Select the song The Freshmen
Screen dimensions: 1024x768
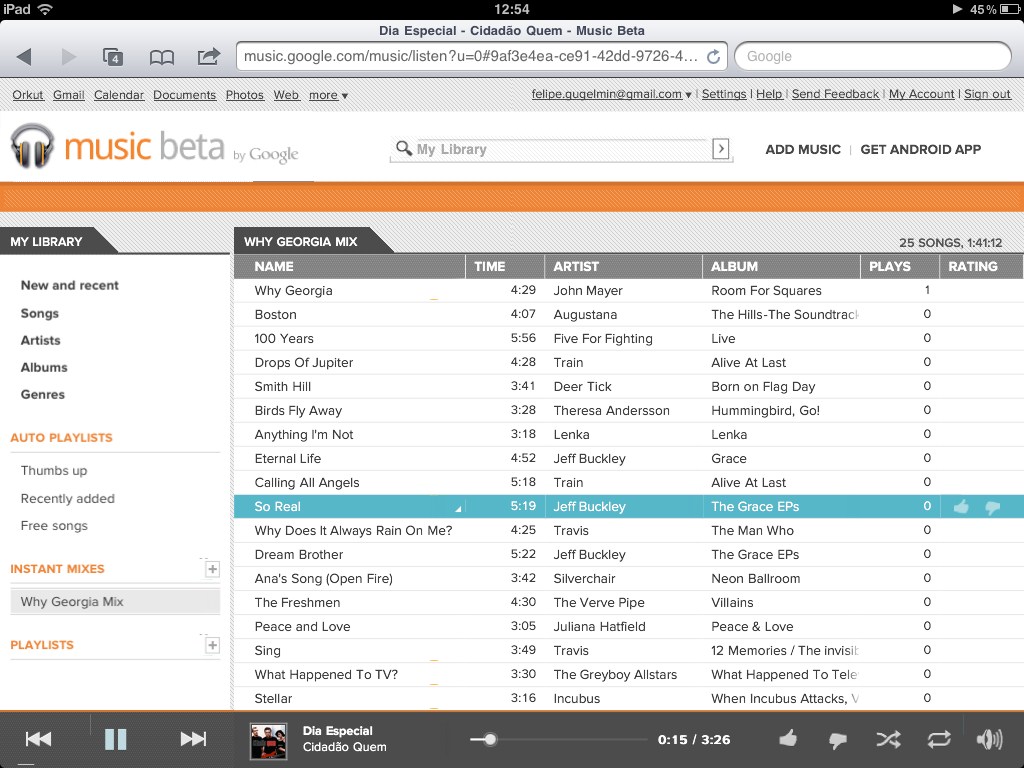coord(297,602)
